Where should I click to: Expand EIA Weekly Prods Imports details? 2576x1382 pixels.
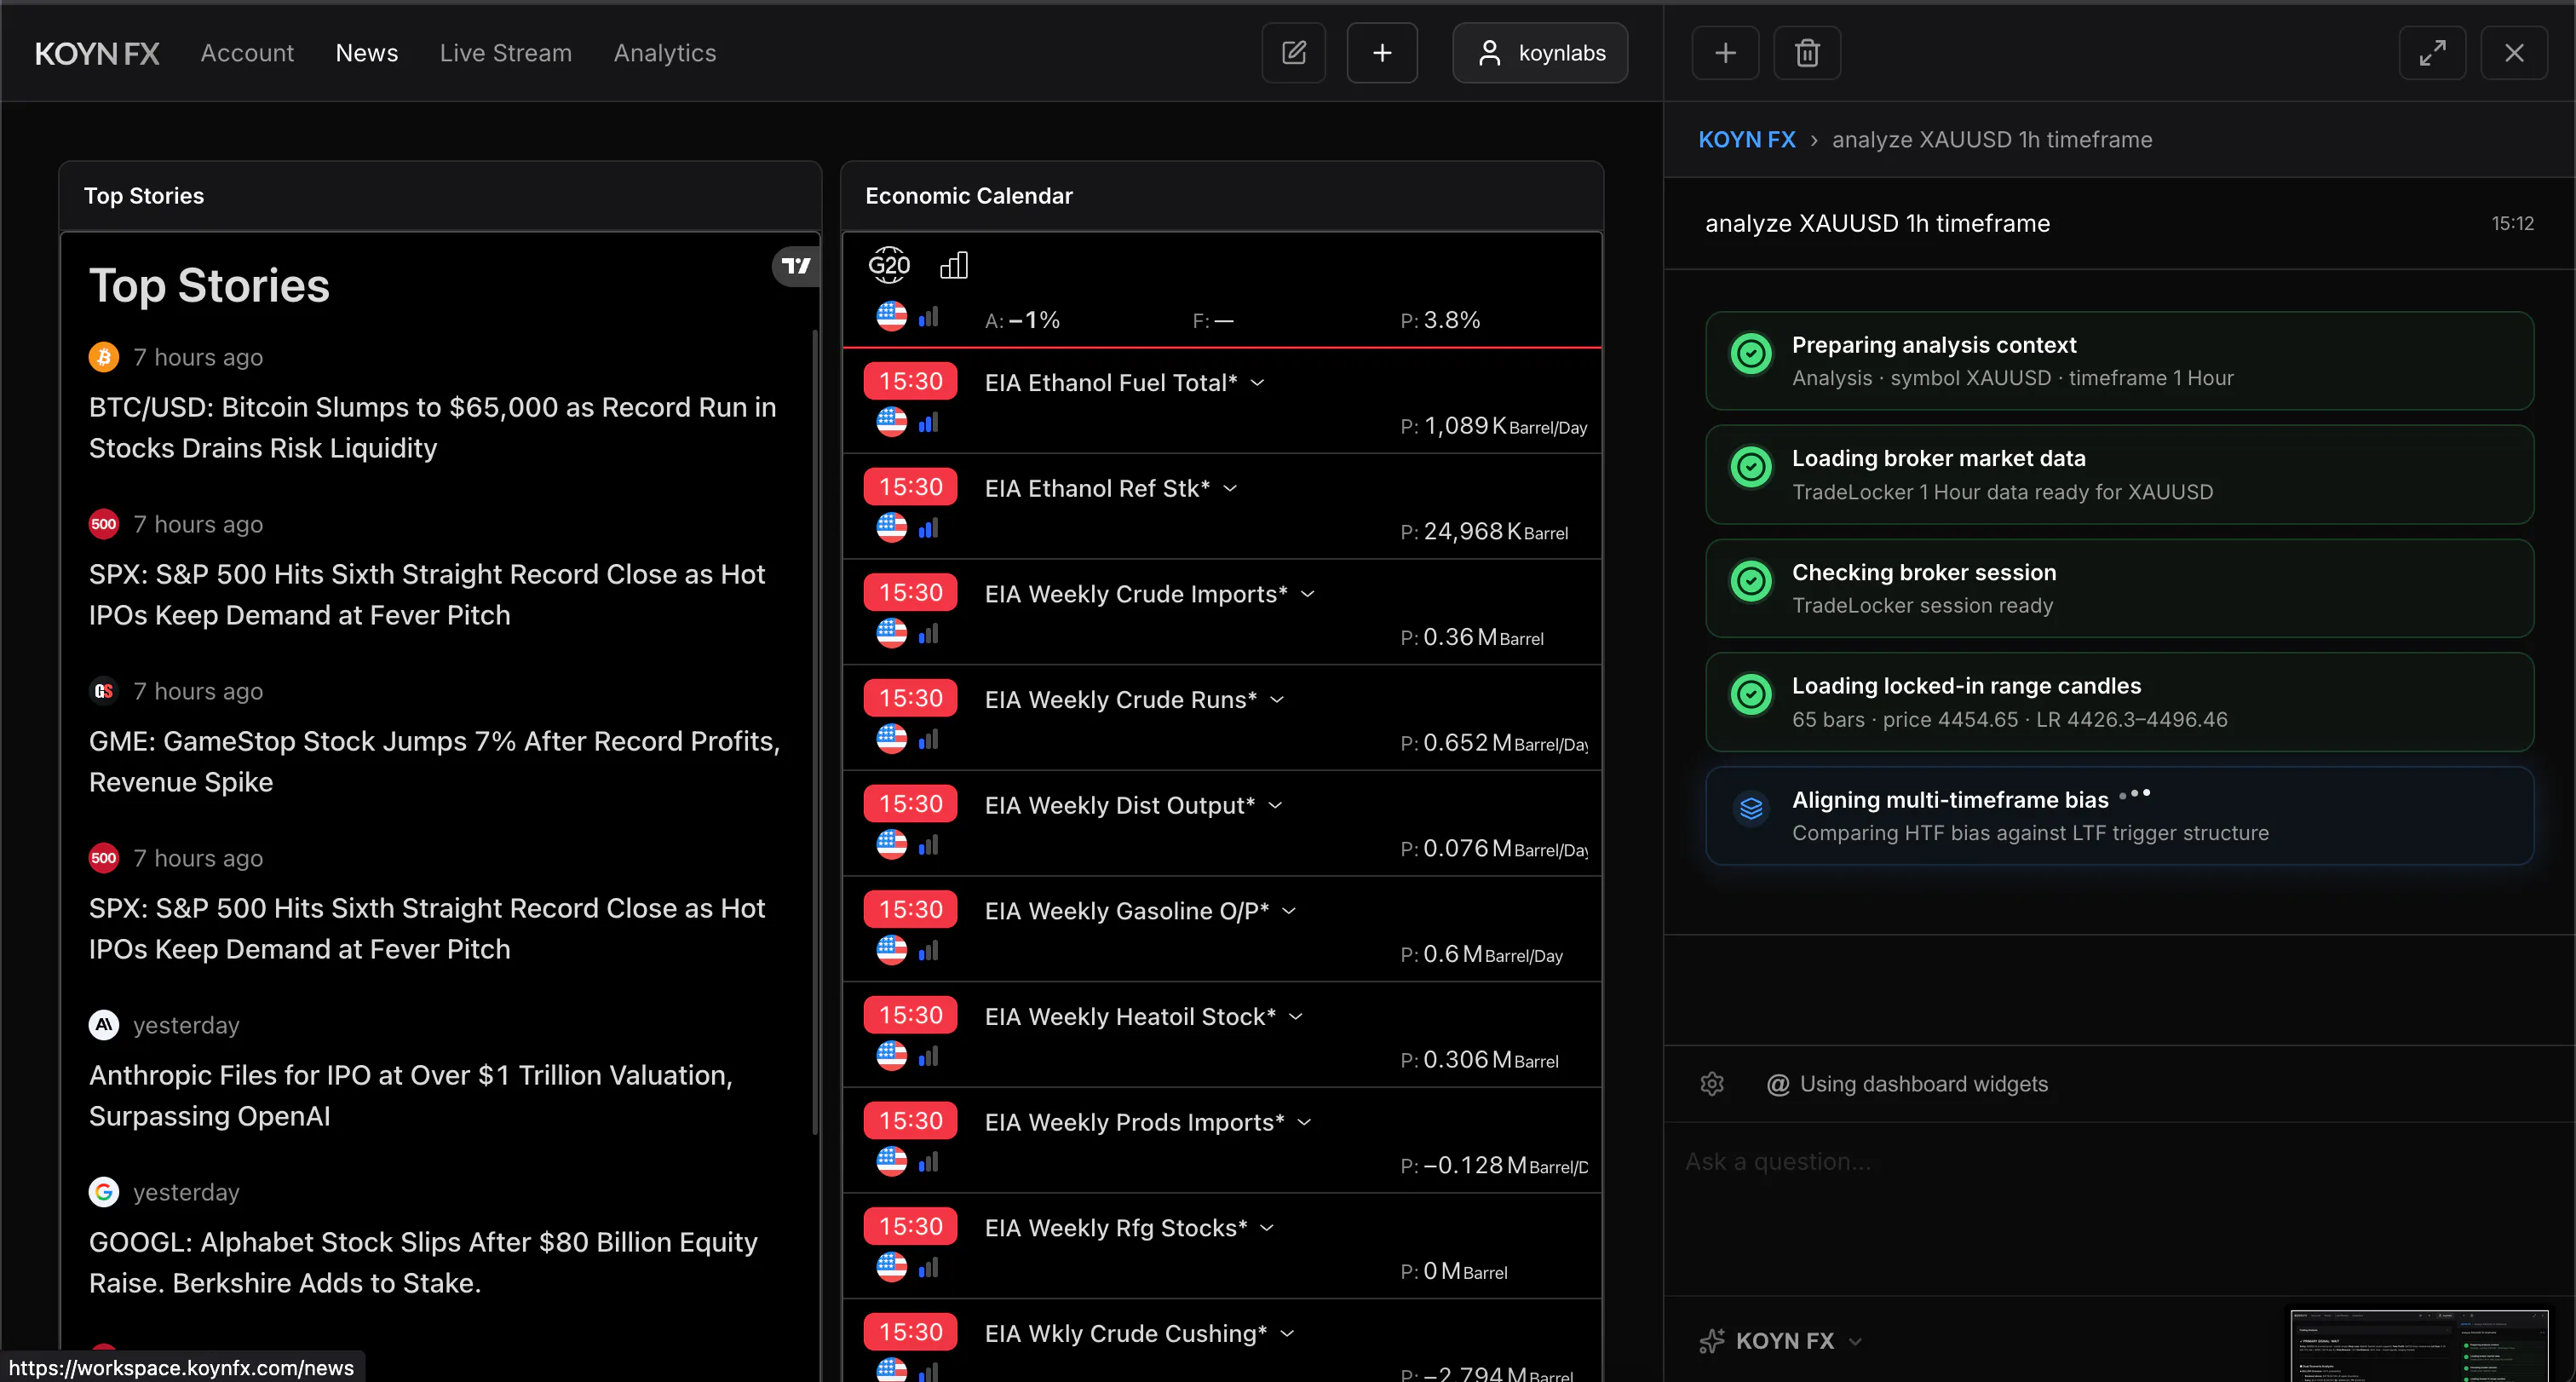[1304, 1123]
